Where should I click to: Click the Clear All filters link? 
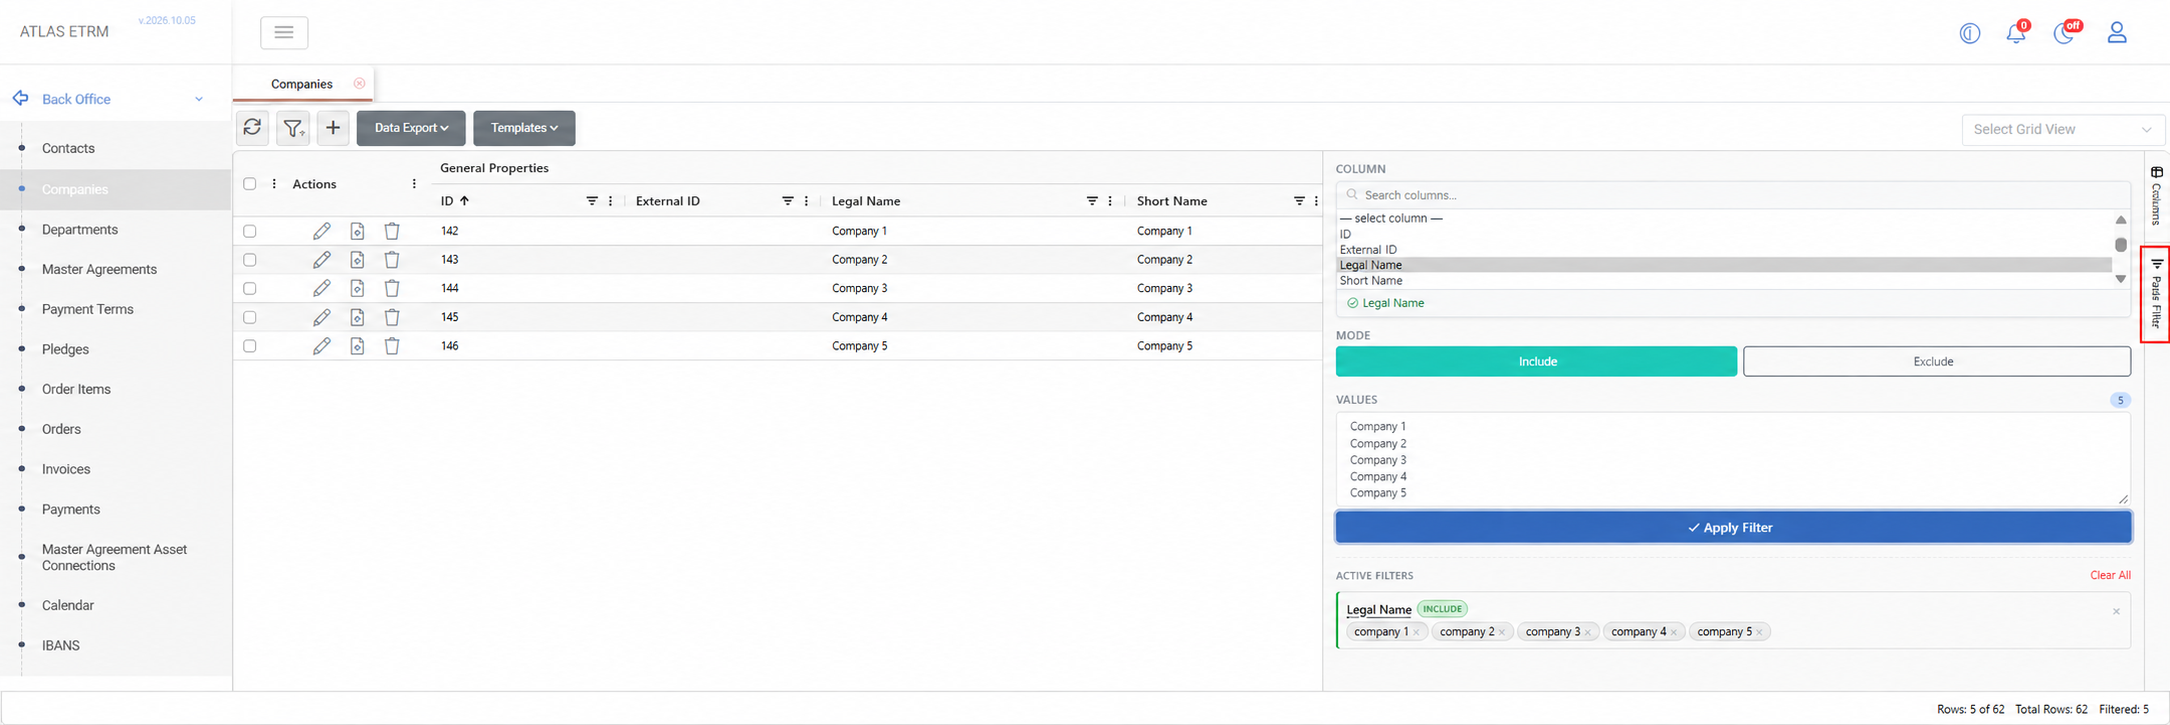click(x=2110, y=575)
